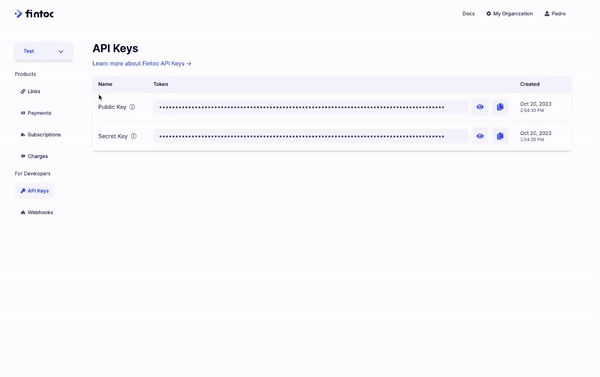
Task: Click the For Developers section label
Action: click(33, 174)
